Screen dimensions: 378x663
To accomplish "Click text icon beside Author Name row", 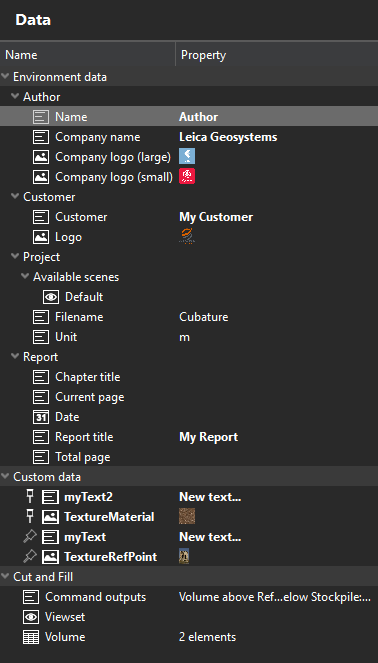I will pos(41,117).
